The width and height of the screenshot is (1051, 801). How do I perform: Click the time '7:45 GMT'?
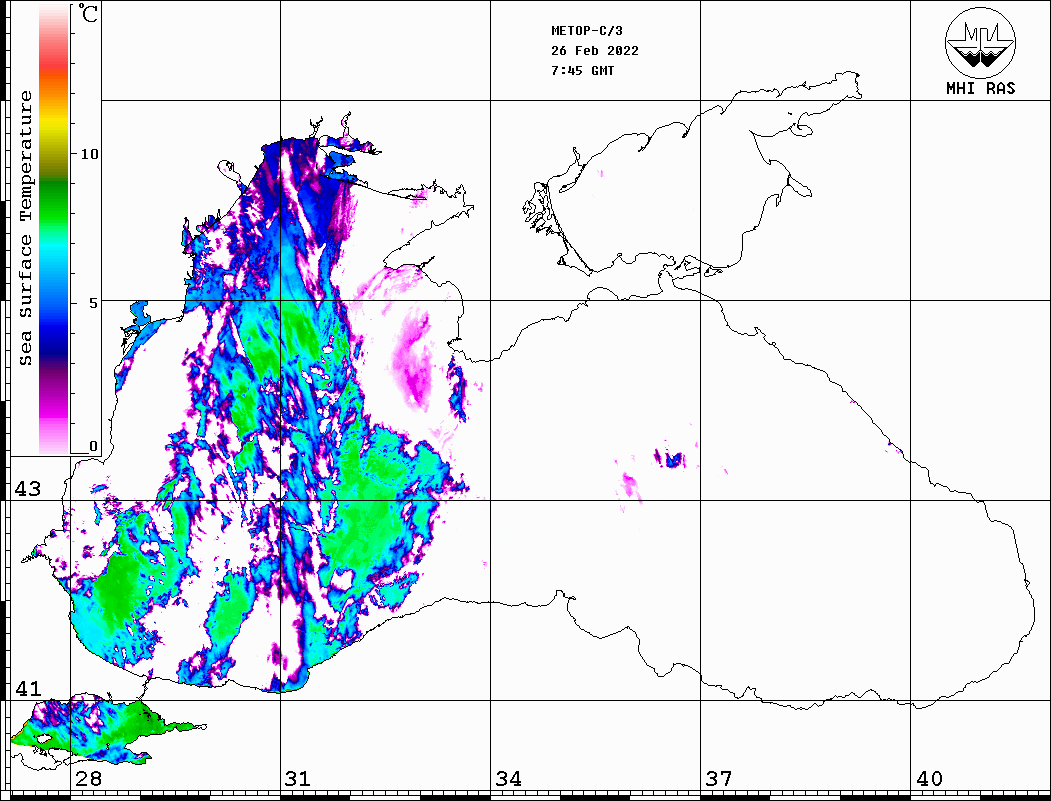tap(582, 70)
